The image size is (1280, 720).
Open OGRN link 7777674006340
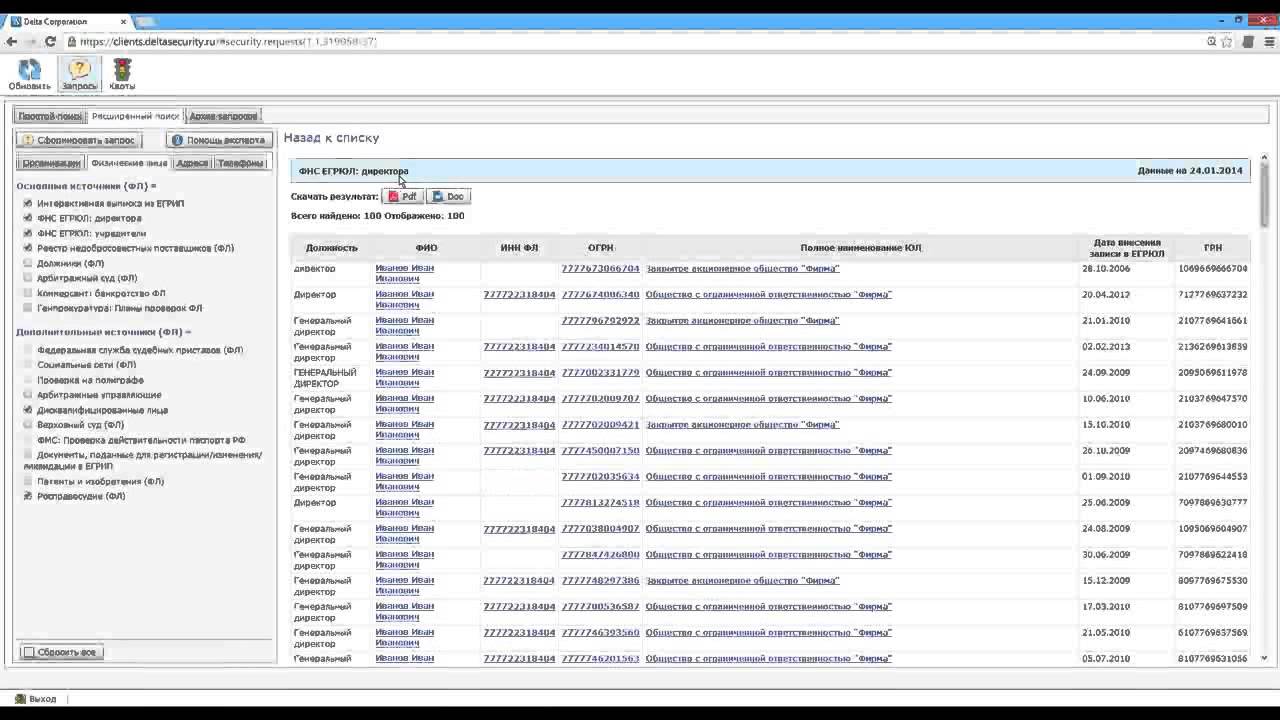[x=600, y=295]
